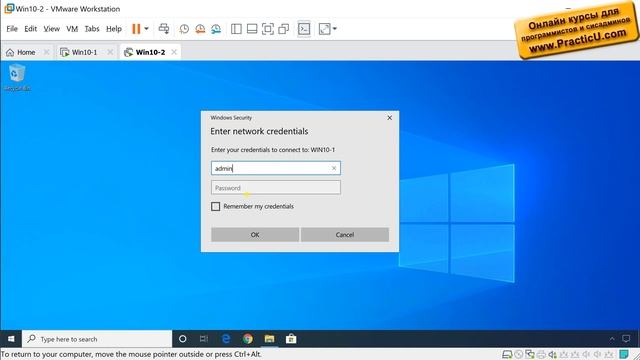The height and width of the screenshot is (360, 640).
Task: Expand the stretch guest dropdown arrow
Action: (x=335, y=29)
